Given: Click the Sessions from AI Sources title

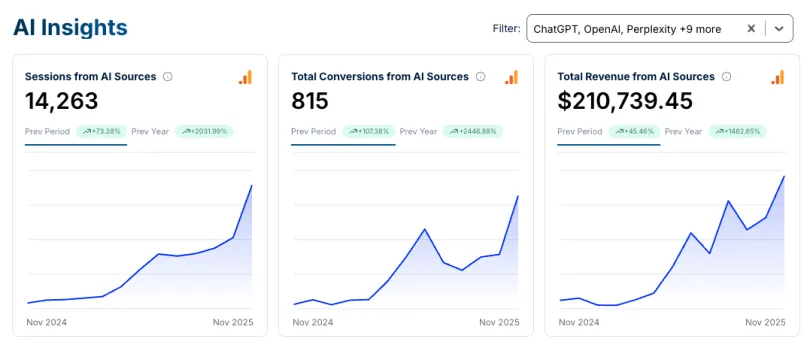Looking at the screenshot, I should pyautogui.click(x=90, y=76).
